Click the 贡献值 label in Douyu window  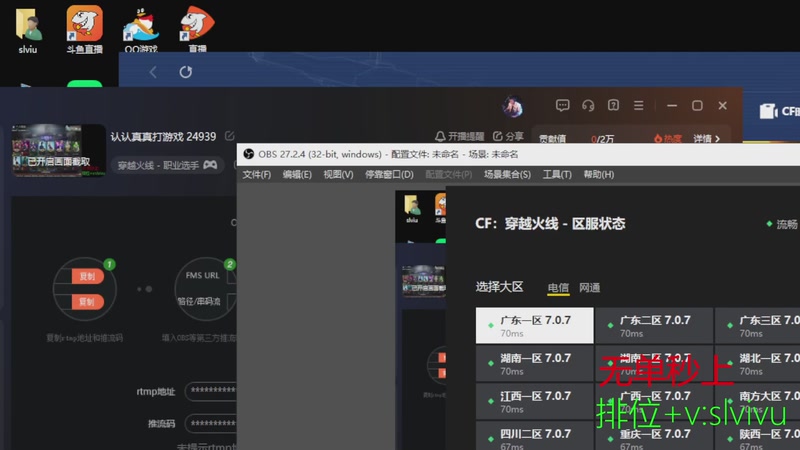(553, 138)
